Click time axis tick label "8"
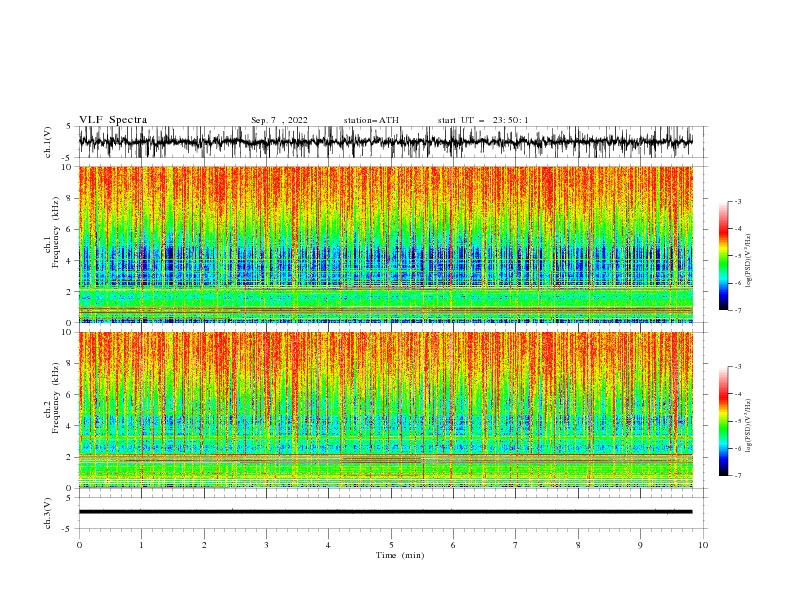The width and height of the screenshot is (792, 612). 578,545
